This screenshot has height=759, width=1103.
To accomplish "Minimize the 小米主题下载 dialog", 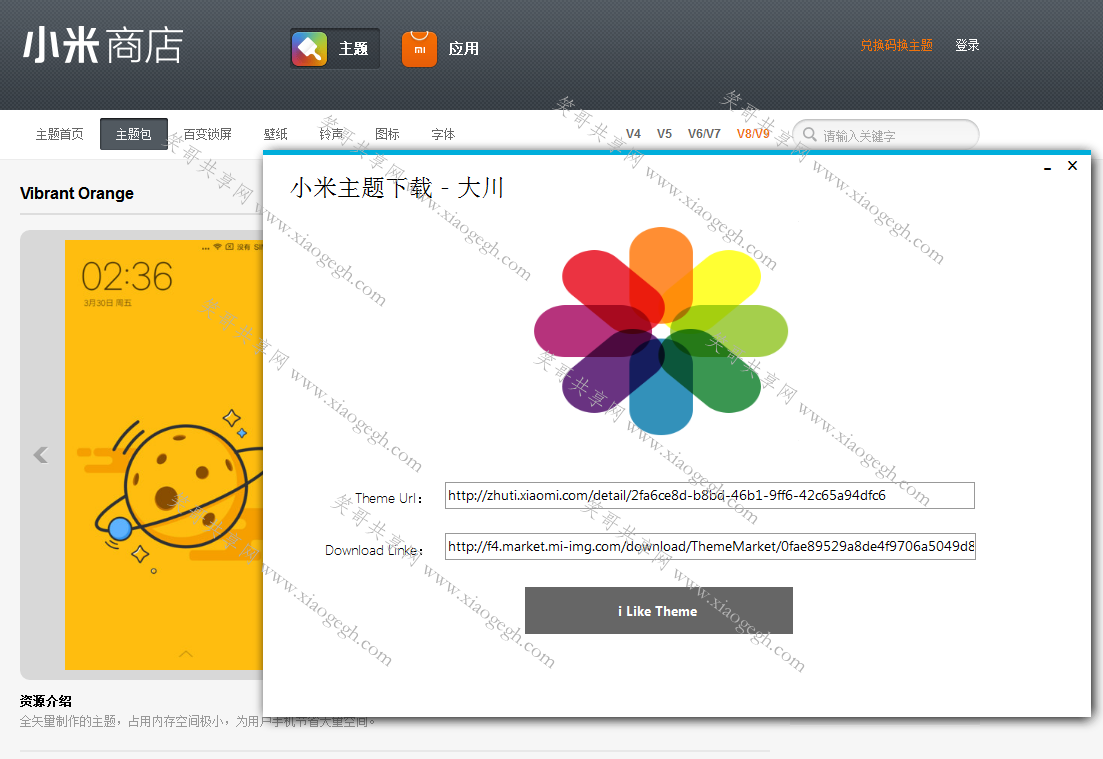I will coord(1047,167).
